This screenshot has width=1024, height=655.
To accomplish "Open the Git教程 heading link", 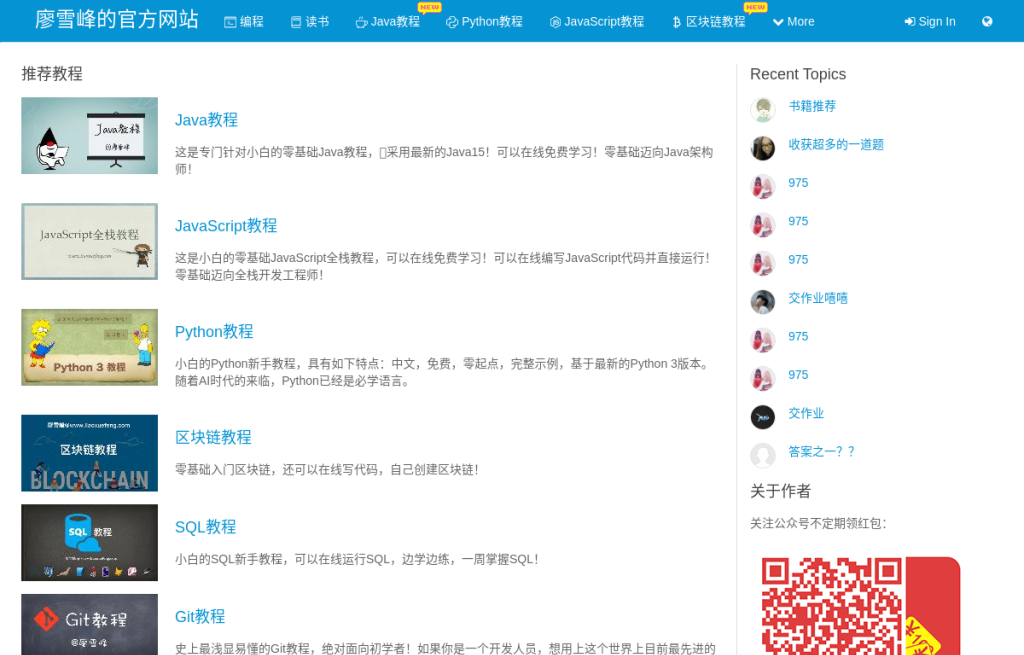I will coord(200,616).
